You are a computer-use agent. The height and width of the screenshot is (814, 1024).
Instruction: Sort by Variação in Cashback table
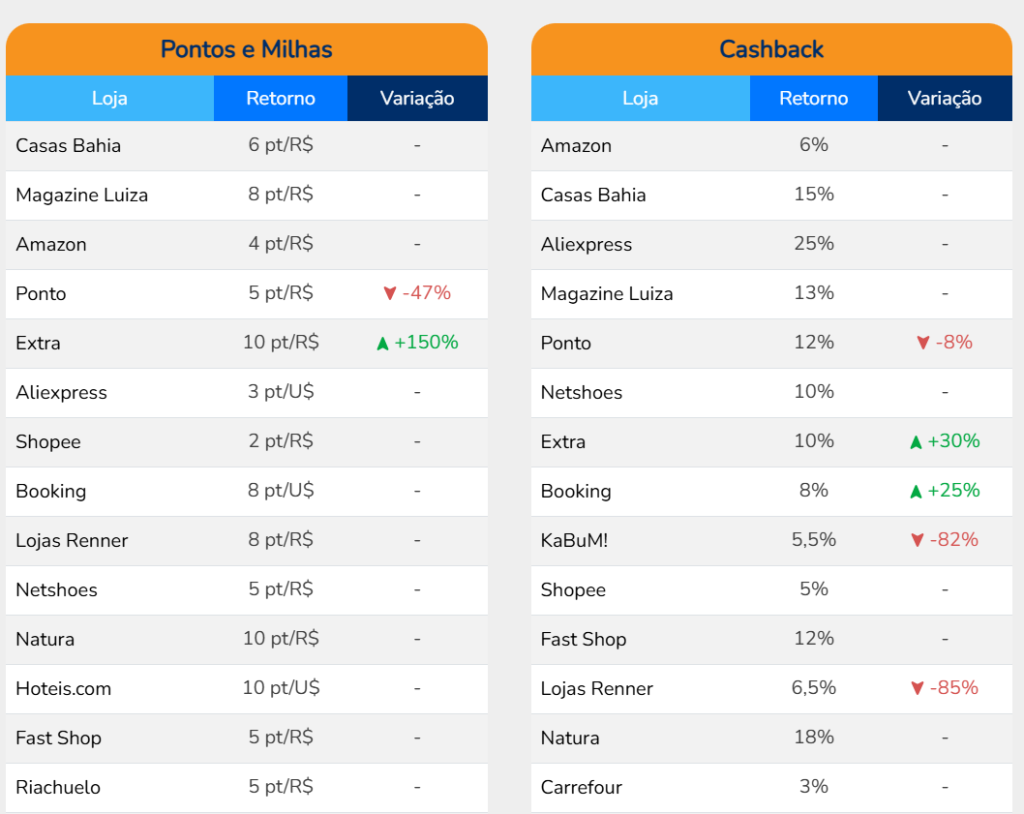click(944, 98)
